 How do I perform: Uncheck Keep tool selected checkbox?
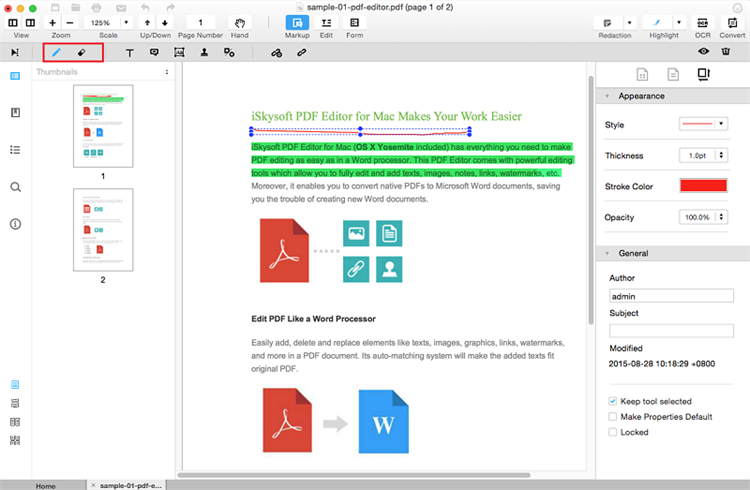pyautogui.click(x=613, y=401)
